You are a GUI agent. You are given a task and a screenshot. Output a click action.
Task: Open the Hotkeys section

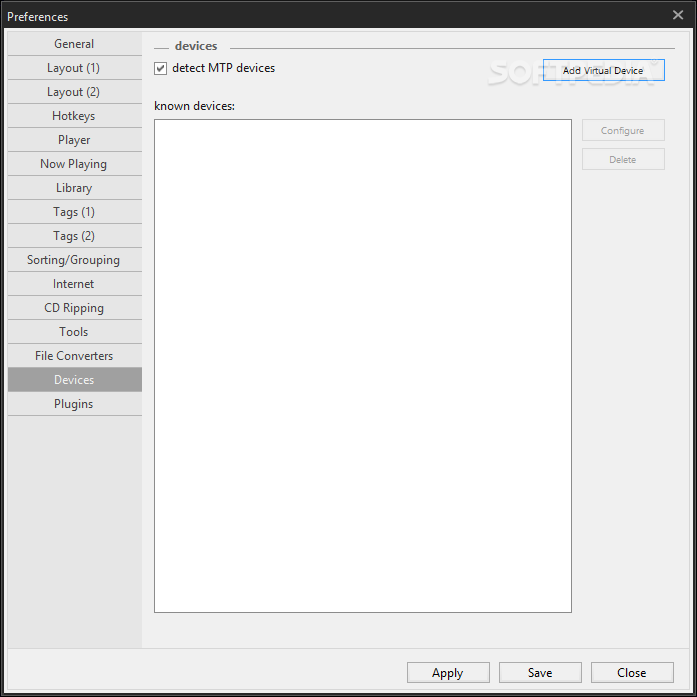[75, 116]
